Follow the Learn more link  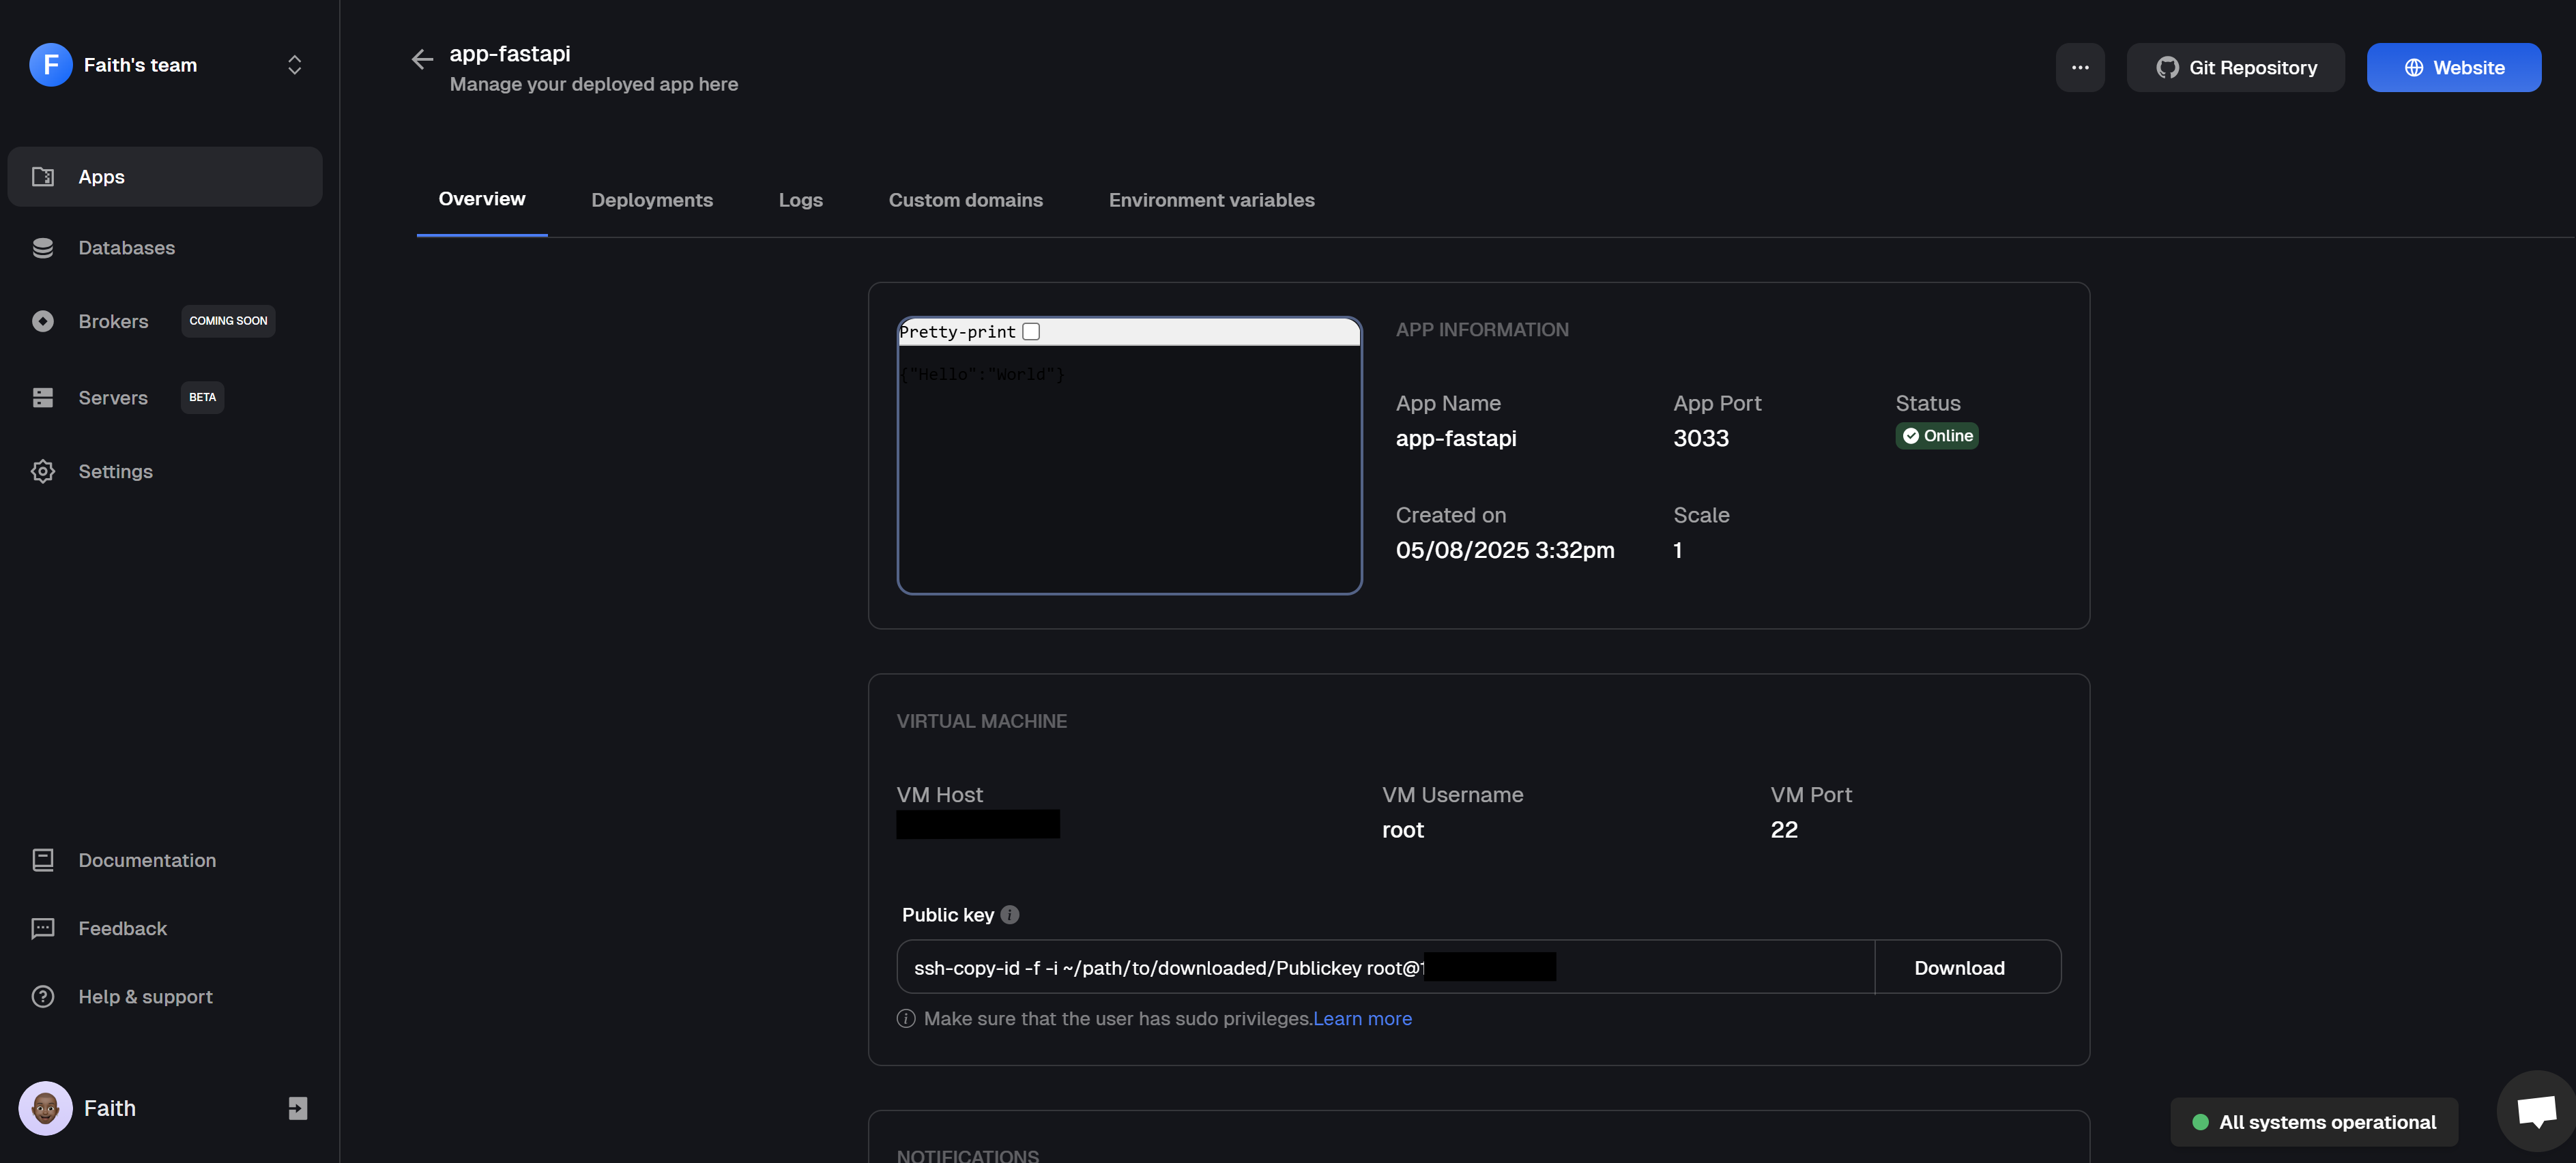pos(1362,1019)
